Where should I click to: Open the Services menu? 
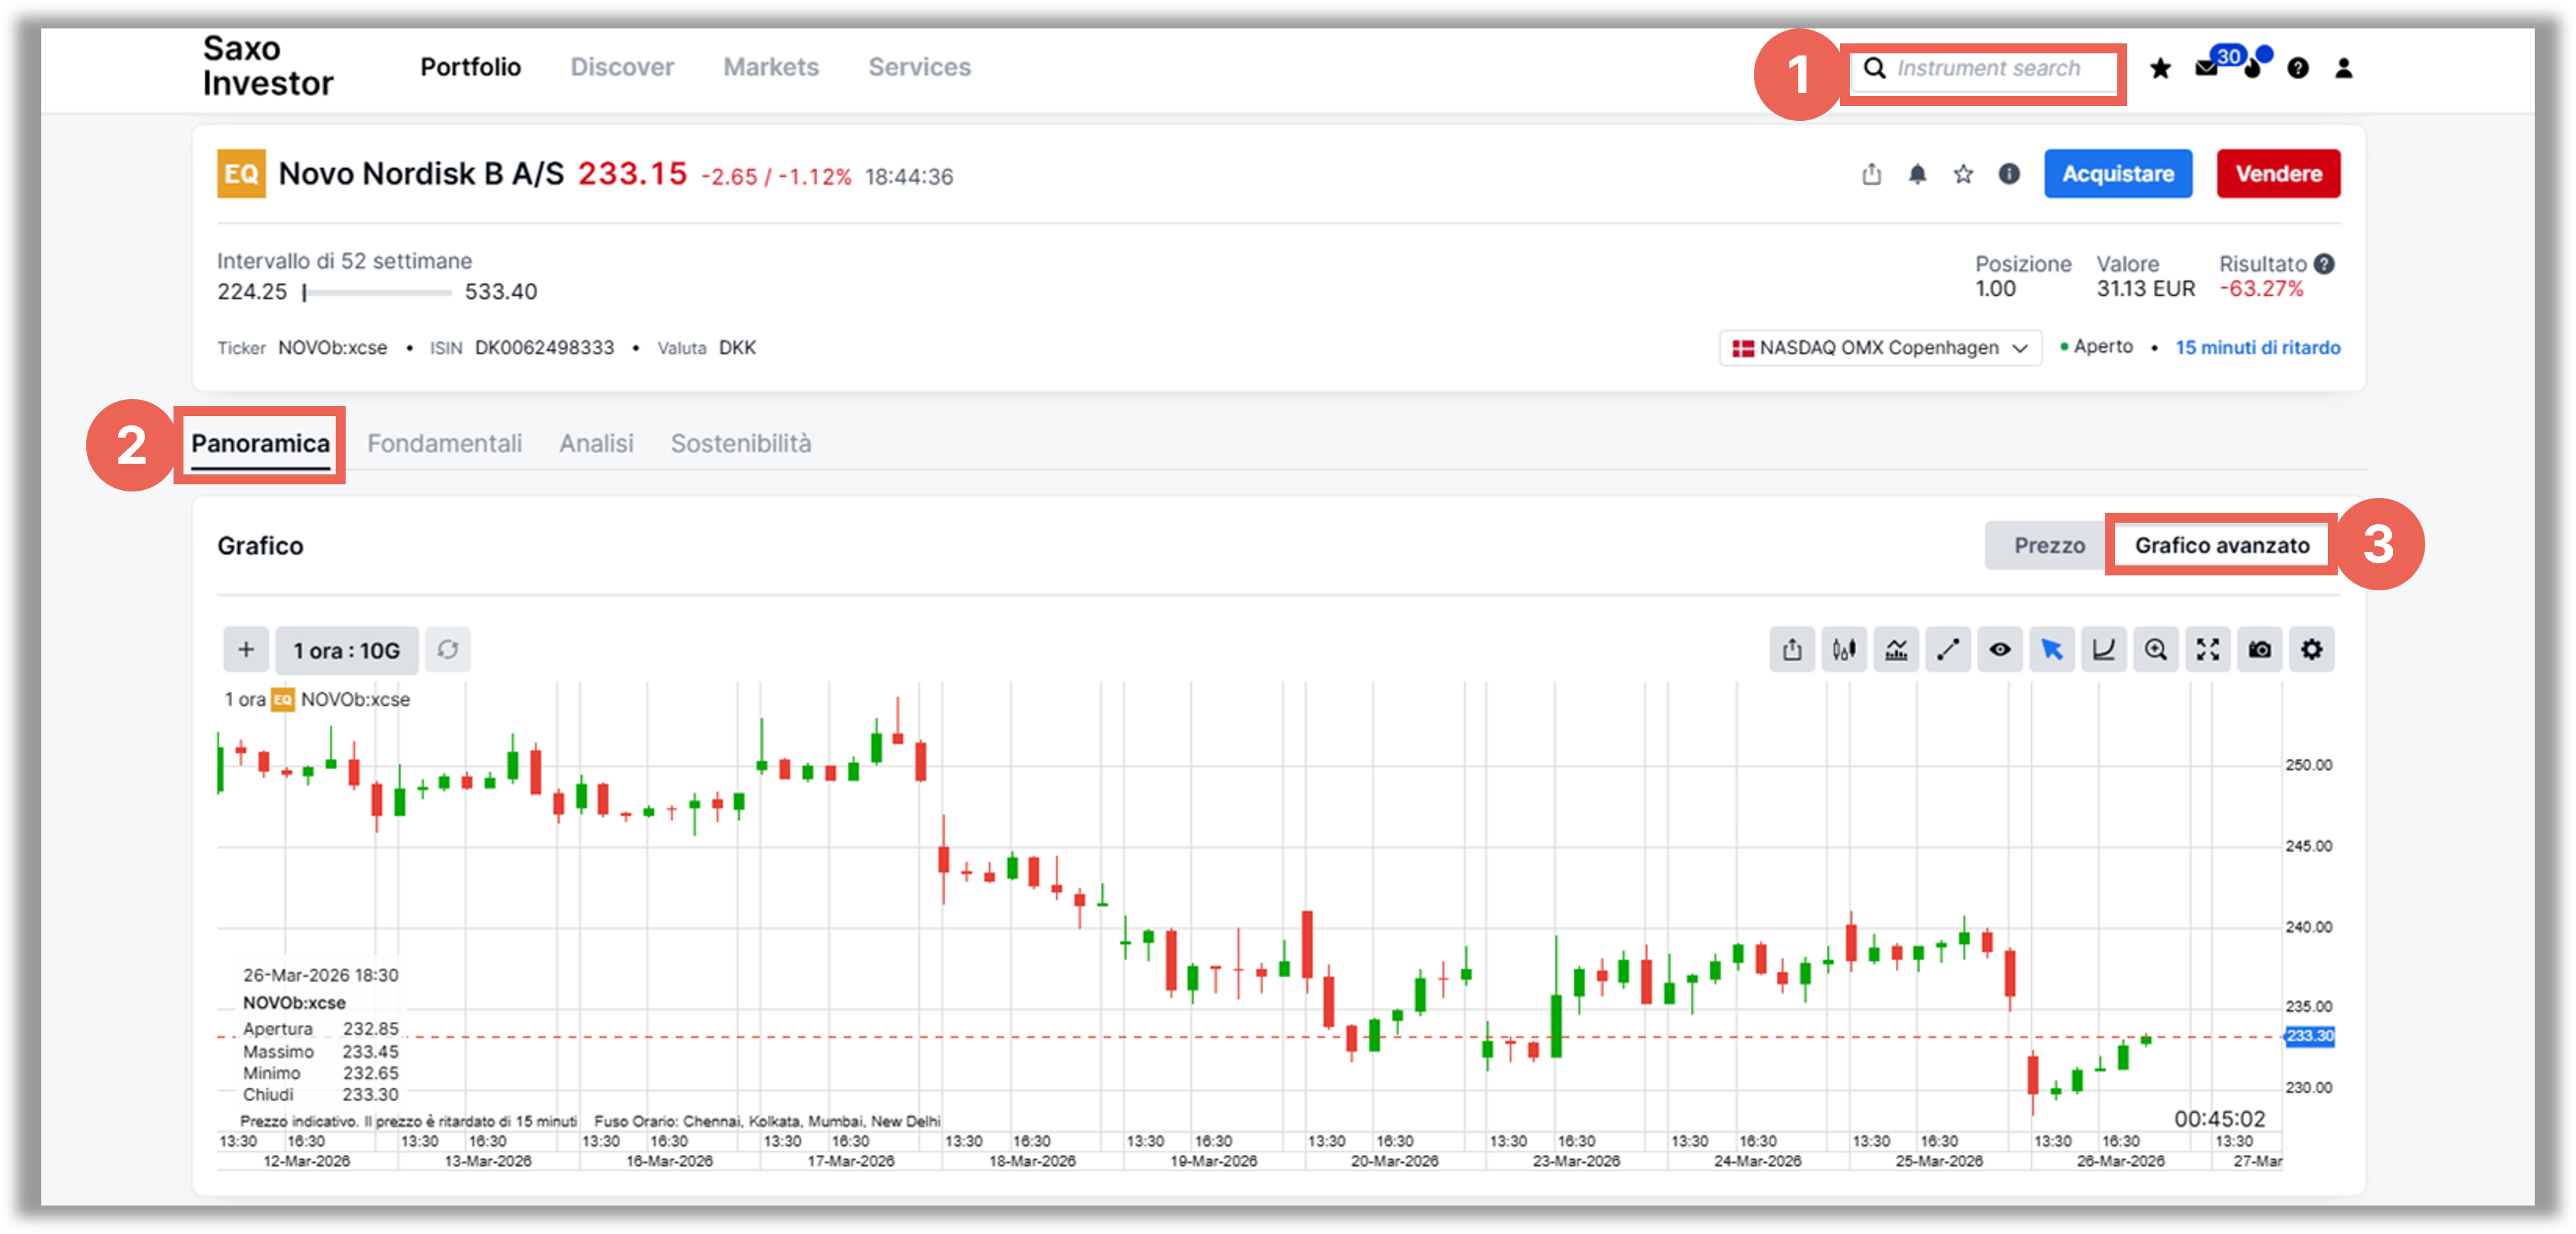(919, 67)
